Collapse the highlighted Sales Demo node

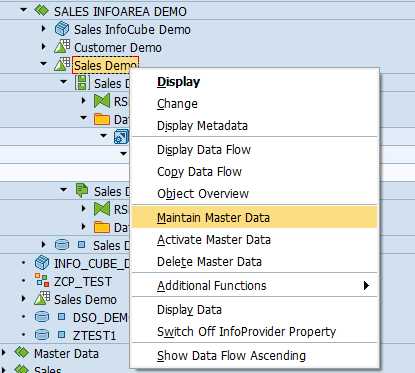coord(43,63)
